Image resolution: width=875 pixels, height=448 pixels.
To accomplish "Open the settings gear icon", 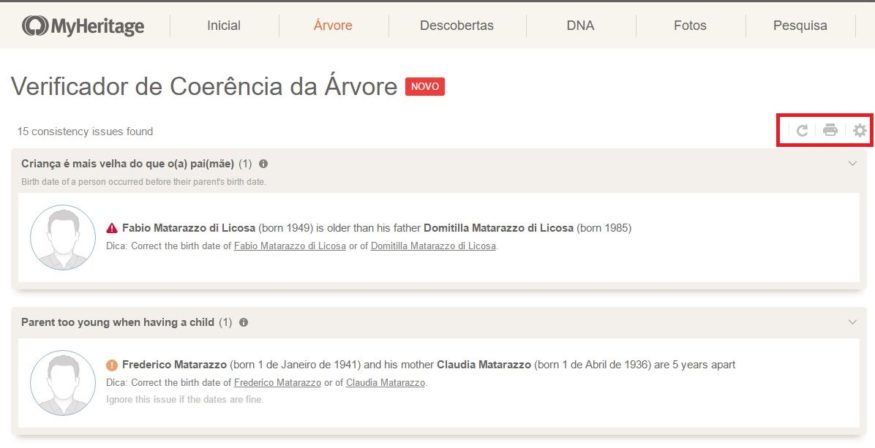I will coord(860,131).
